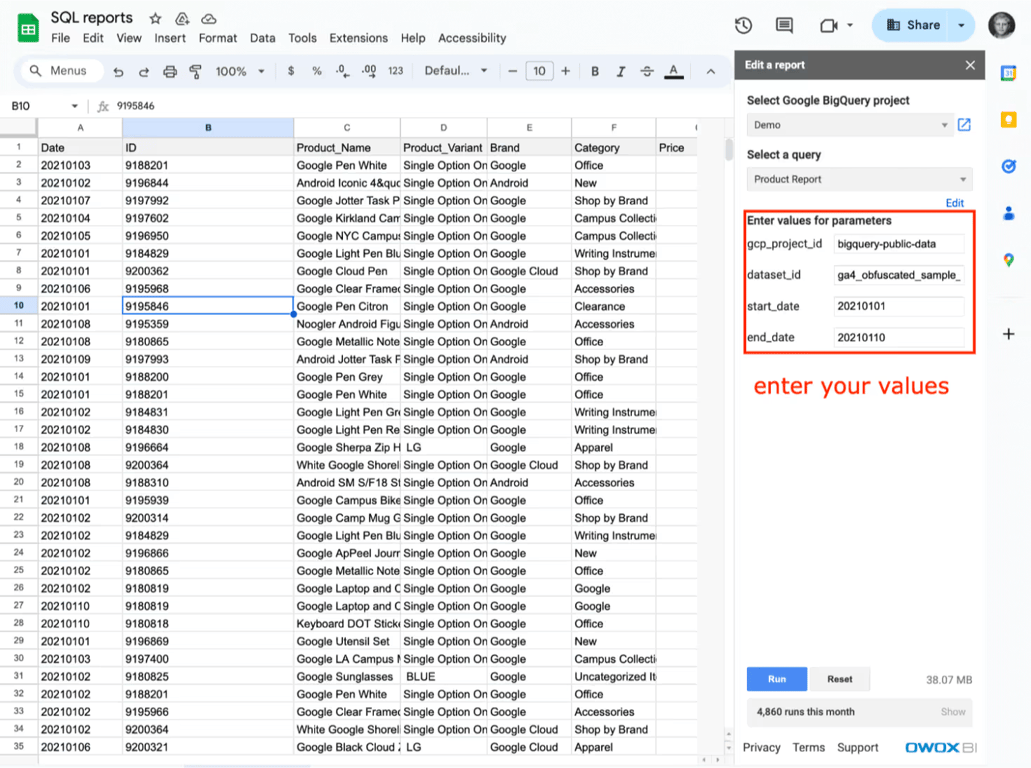Edit the dataset_id field
Screen dimensions: 1031x768
(899, 275)
